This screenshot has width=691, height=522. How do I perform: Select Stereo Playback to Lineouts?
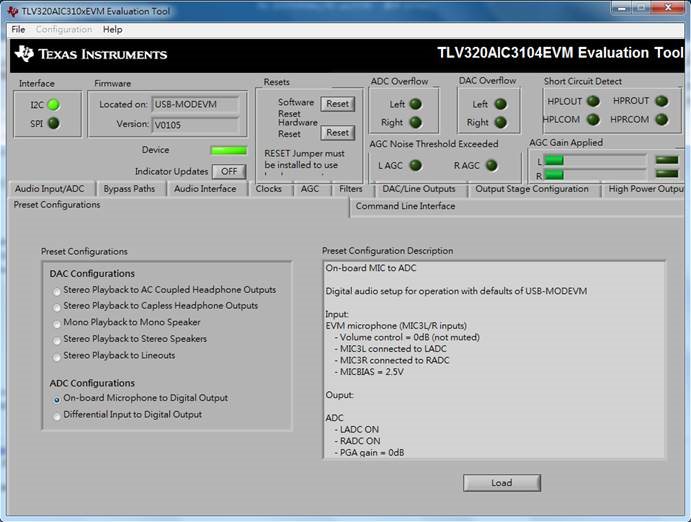tap(115, 355)
